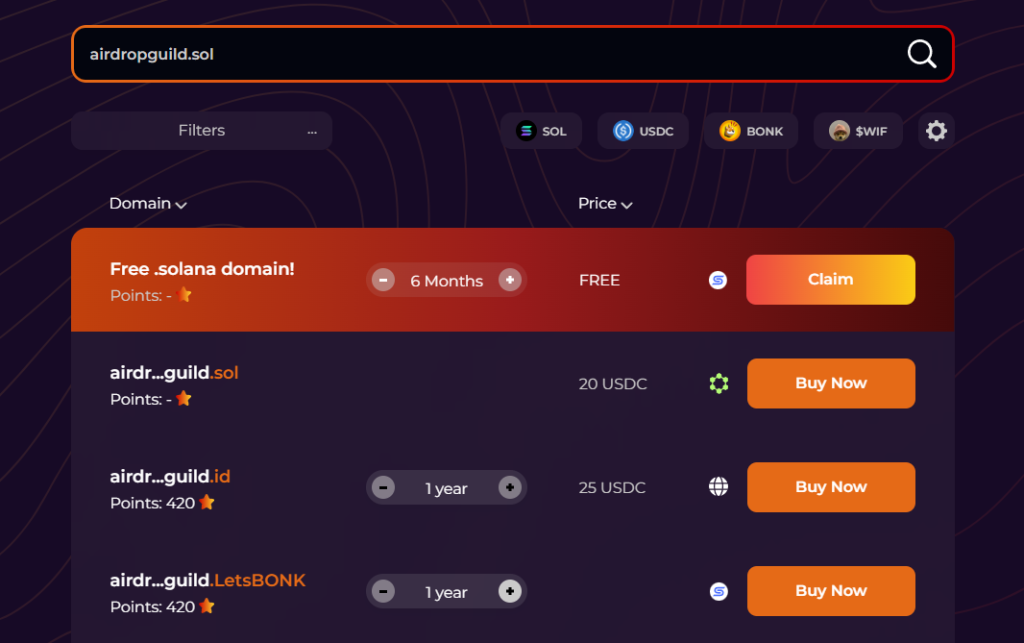Click the globe icon on the airdr…guild.id row
1024x643 pixels.
(718, 487)
